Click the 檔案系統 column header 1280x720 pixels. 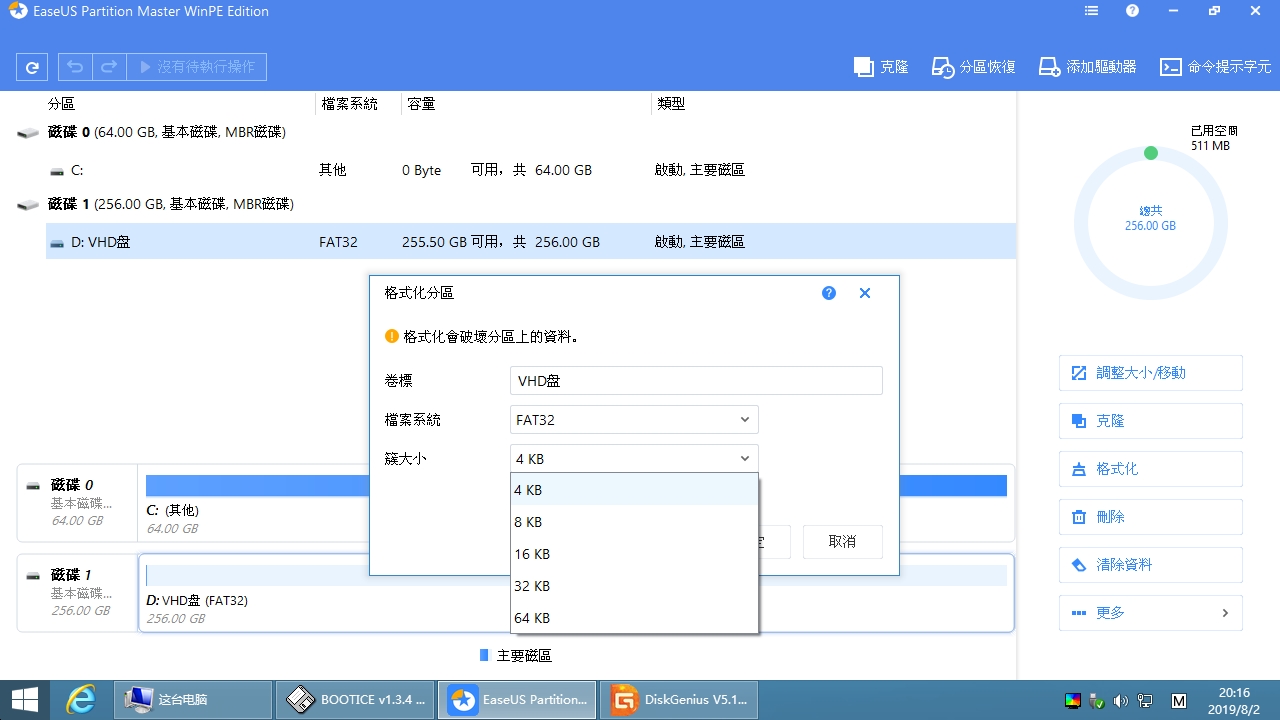pyautogui.click(x=349, y=104)
